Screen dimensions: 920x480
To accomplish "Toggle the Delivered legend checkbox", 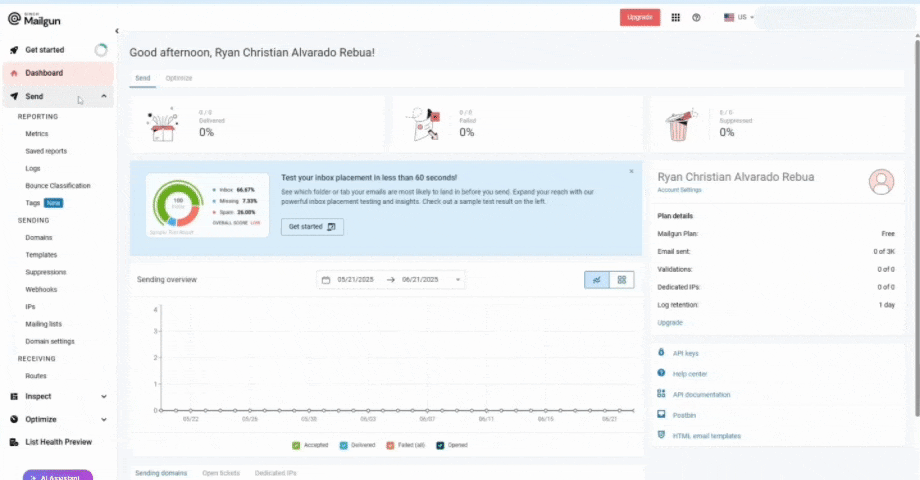I will point(343,445).
